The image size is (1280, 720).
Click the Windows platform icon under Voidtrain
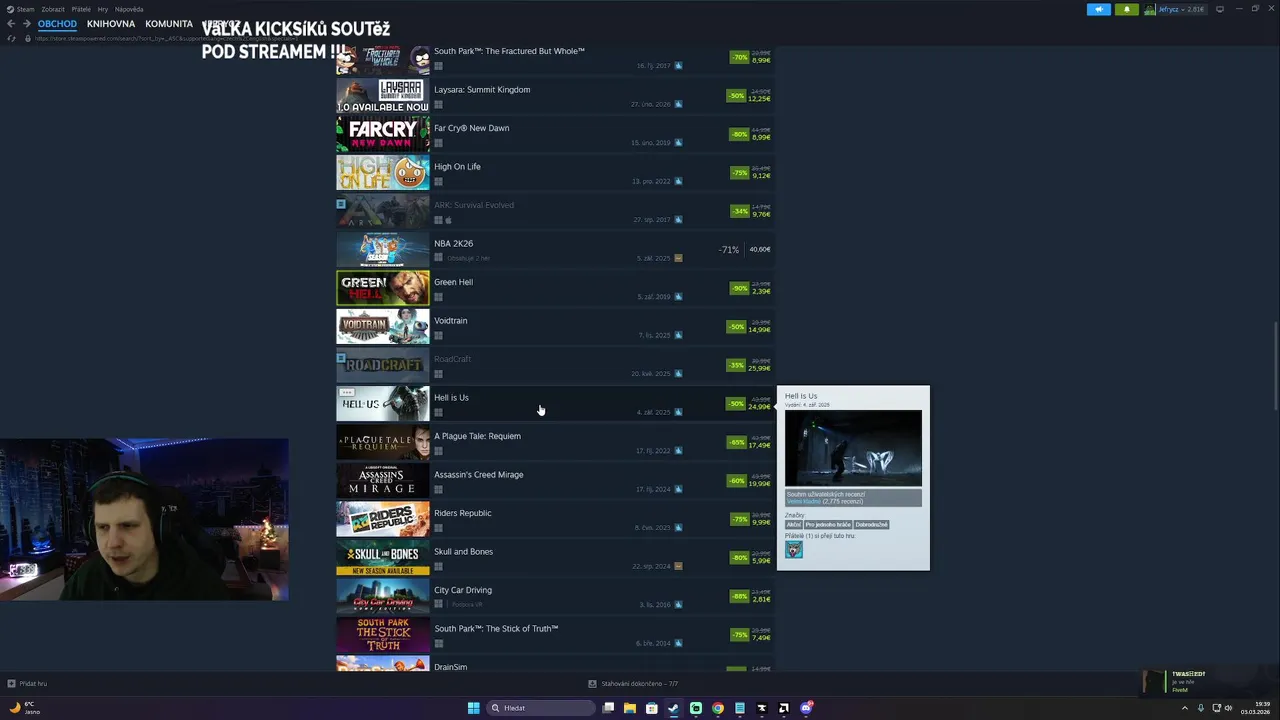(x=438, y=335)
